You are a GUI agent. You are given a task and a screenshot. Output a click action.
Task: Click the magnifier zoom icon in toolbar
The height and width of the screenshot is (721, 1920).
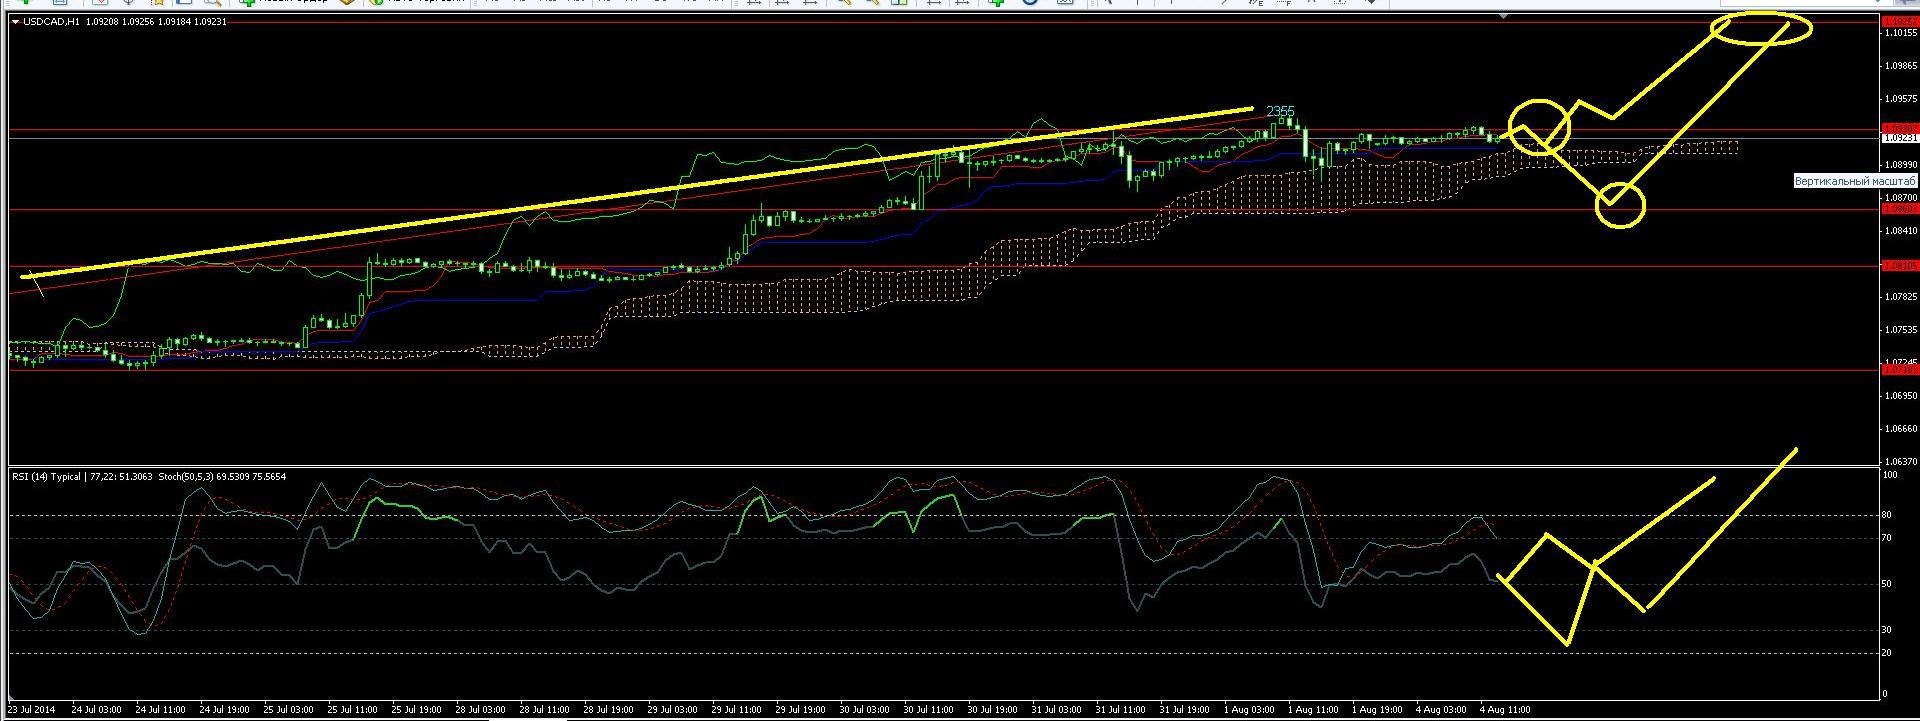tap(212, 3)
